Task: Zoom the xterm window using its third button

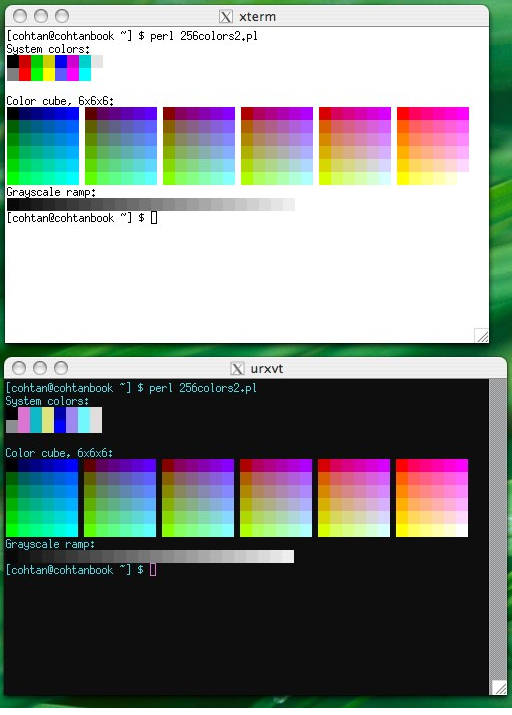Action: (x=62, y=16)
